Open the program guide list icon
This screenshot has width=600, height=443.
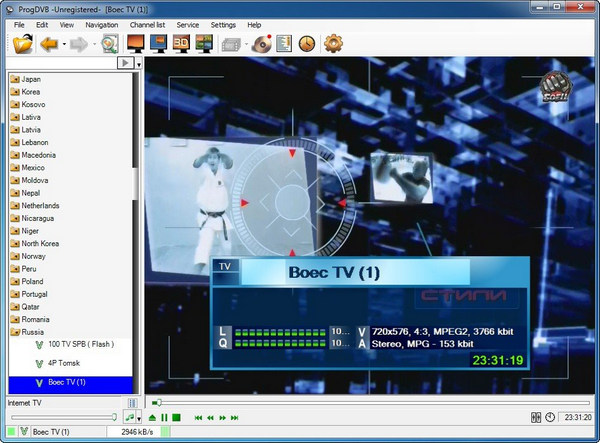tap(284, 44)
